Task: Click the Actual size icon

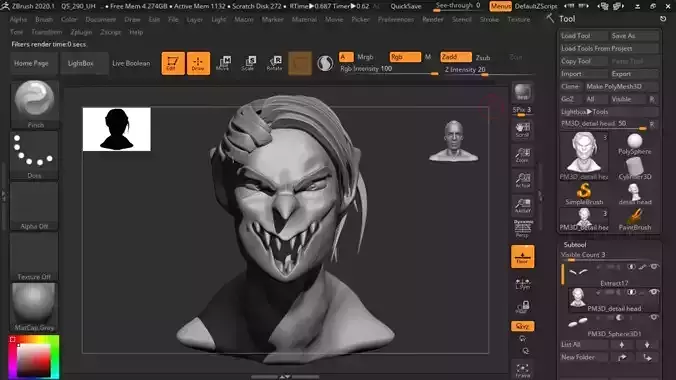Action: tap(523, 180)
